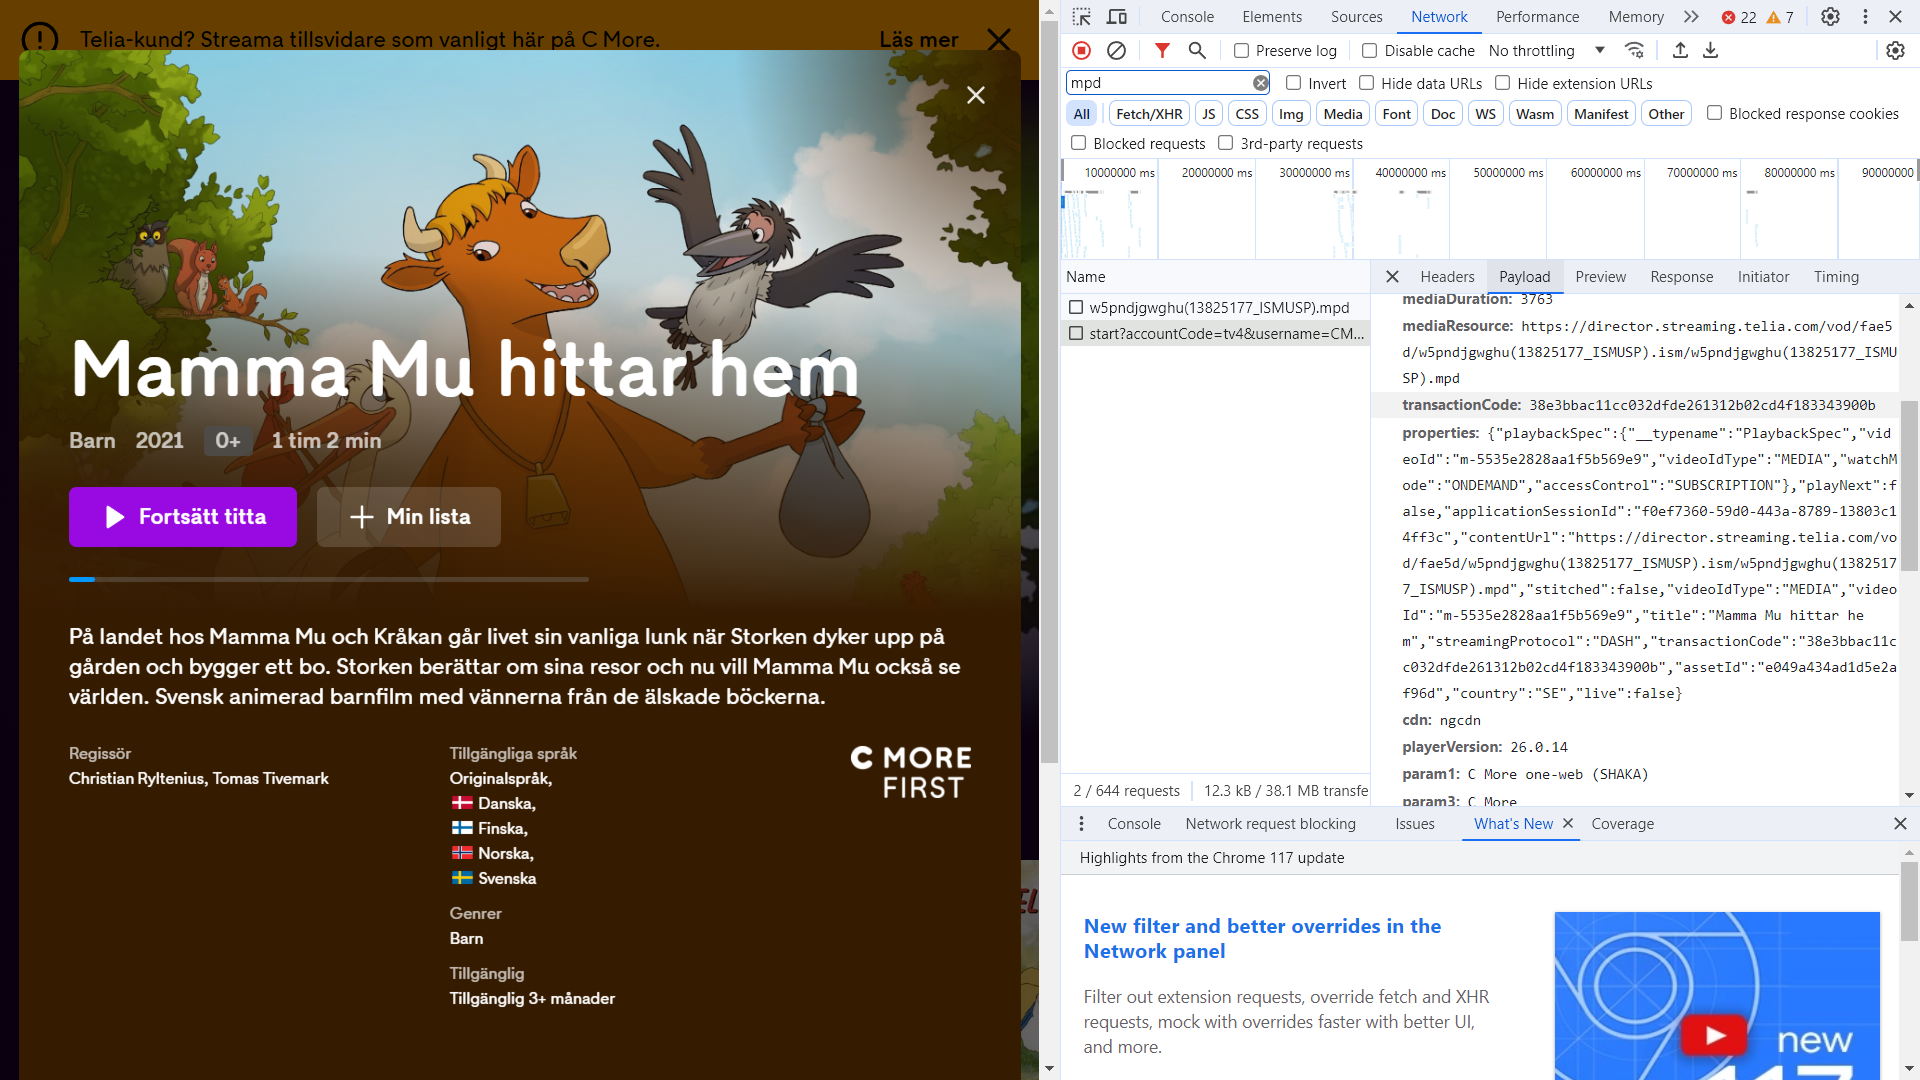1920x1080 pixels.
Task: Open the DevTools three-dot customize menu
Action: tap(1865, 17)
